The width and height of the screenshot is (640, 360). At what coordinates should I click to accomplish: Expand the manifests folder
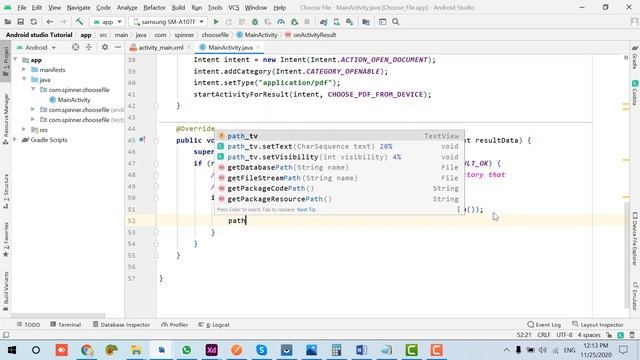pyautogui.click(x=24, y=70)
